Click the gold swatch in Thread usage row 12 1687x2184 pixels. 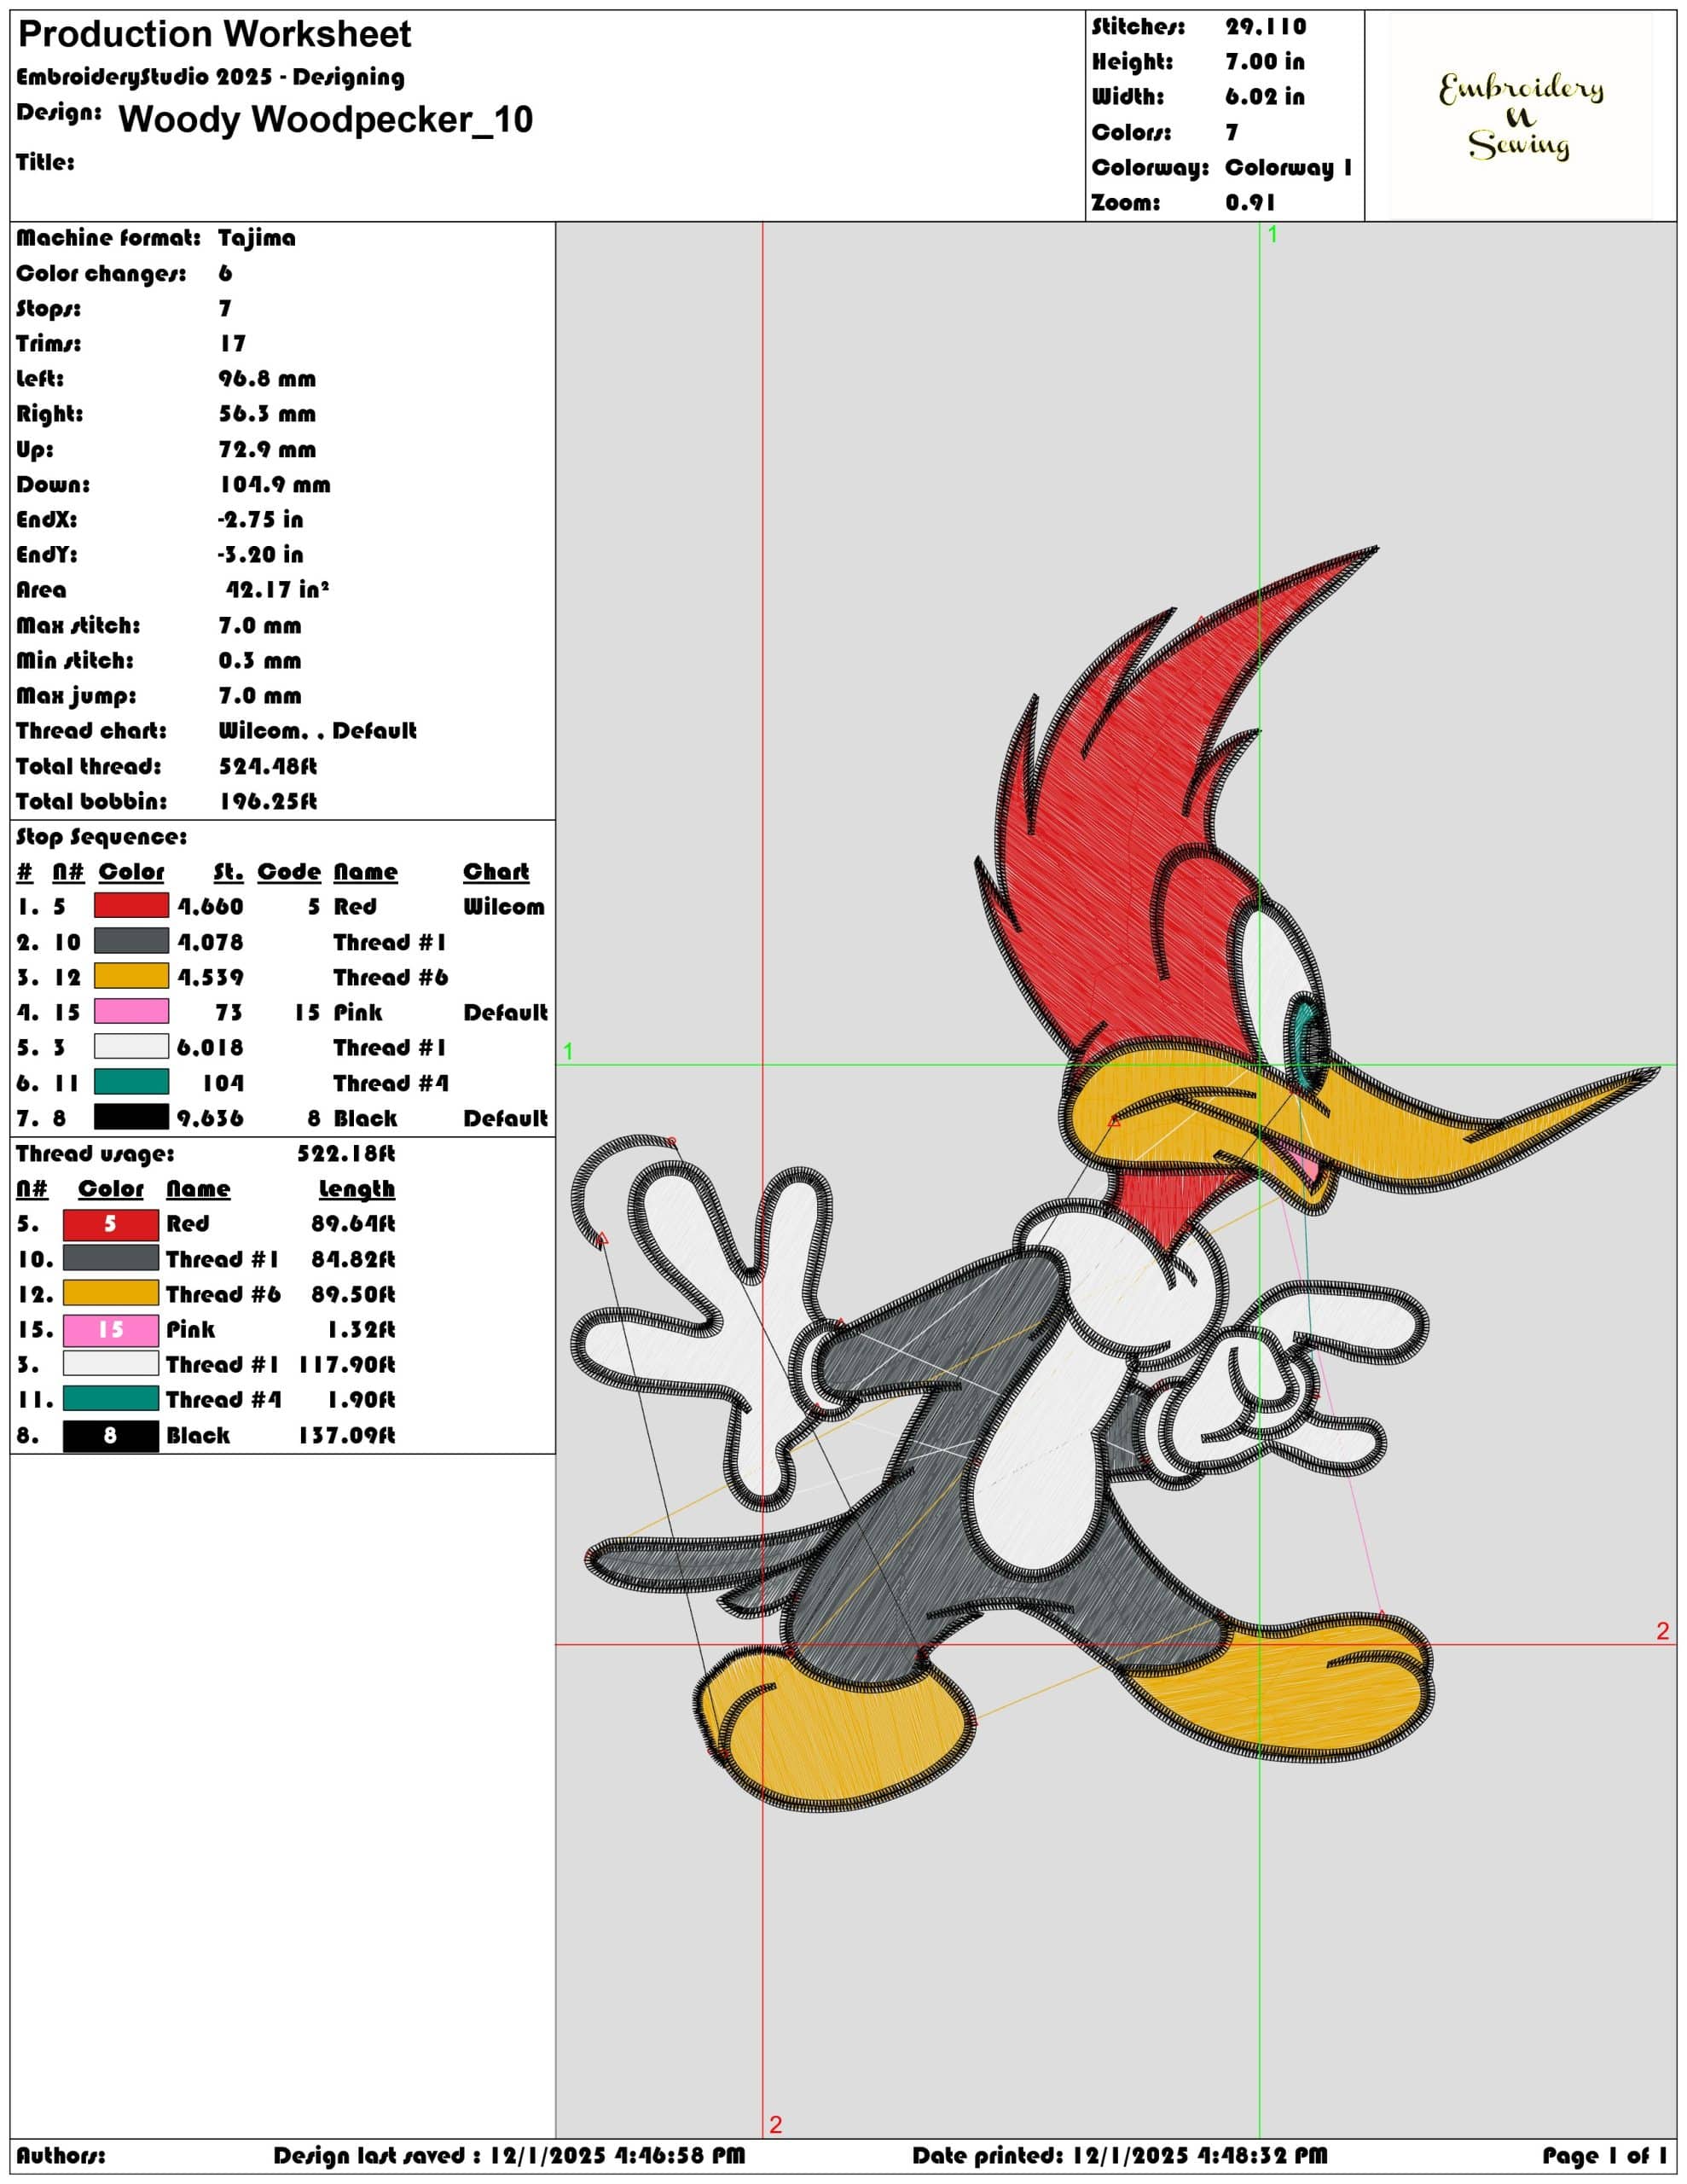point(111,1294)
